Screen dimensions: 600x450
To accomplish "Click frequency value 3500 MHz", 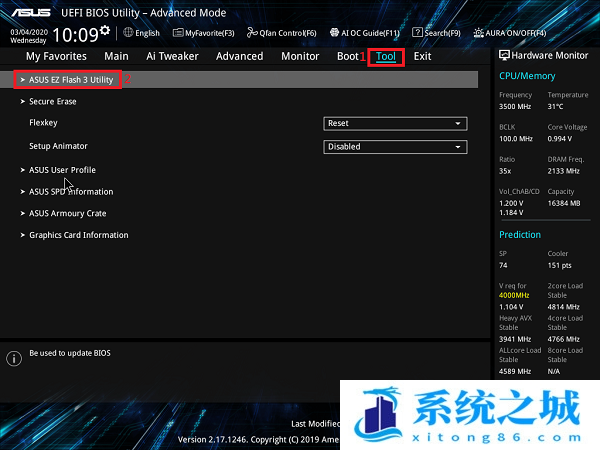I will click(x=515, y=106).
